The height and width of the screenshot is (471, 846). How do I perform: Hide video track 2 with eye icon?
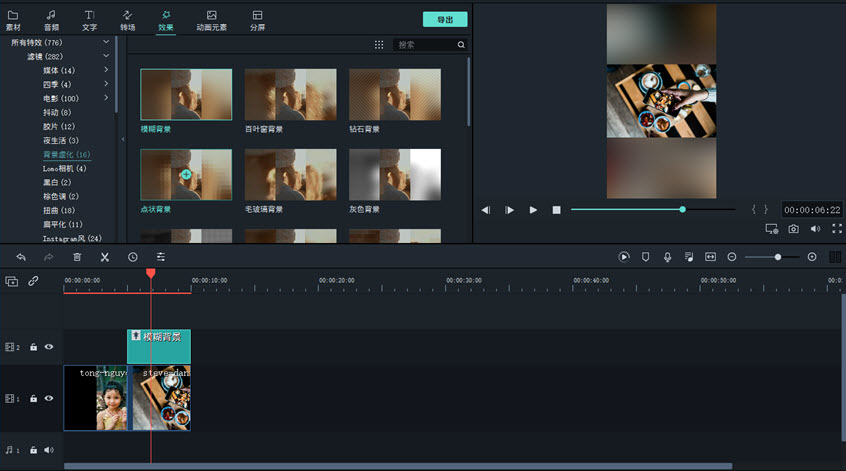pos(49,347)
